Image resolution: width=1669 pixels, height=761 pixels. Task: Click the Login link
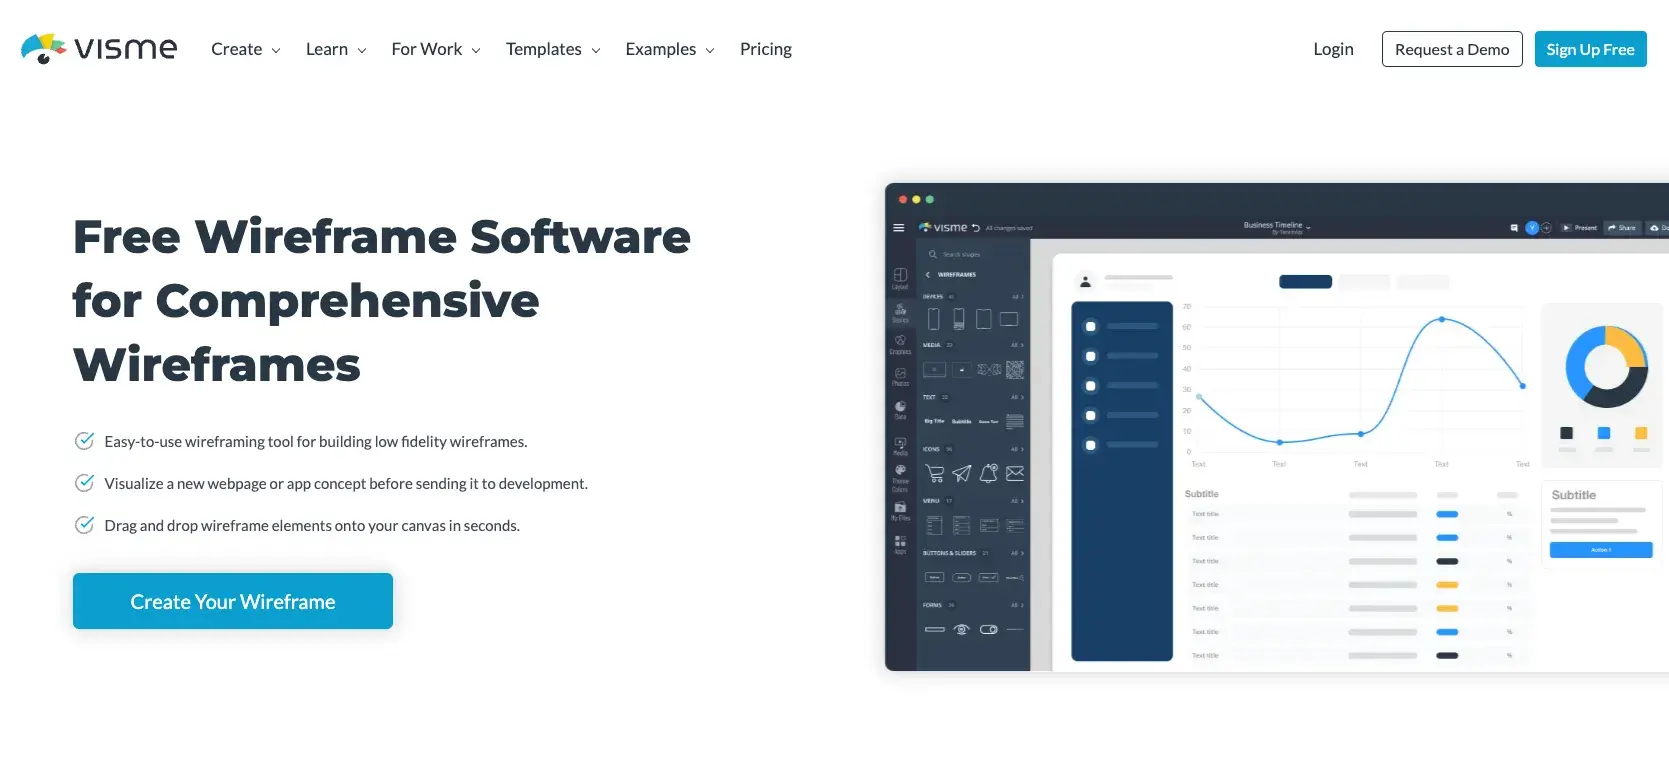(1333, 49)
